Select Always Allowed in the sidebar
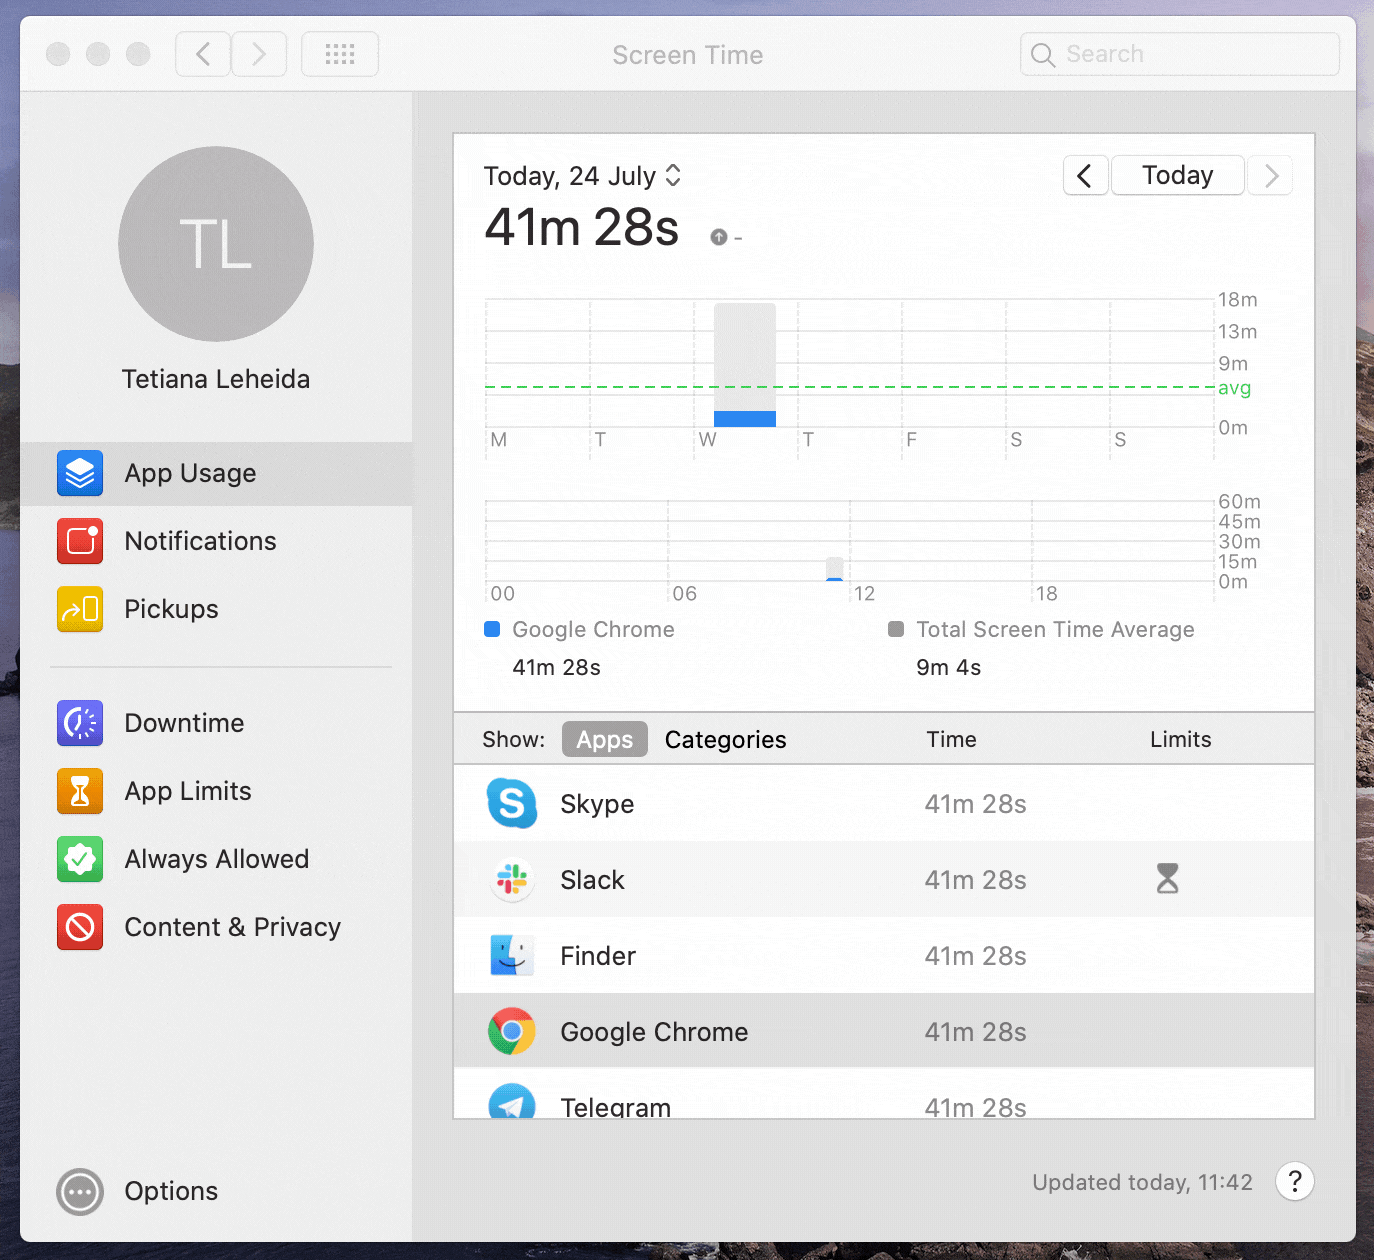This screenshot has width=1374, height=1260. pos(216,859)
